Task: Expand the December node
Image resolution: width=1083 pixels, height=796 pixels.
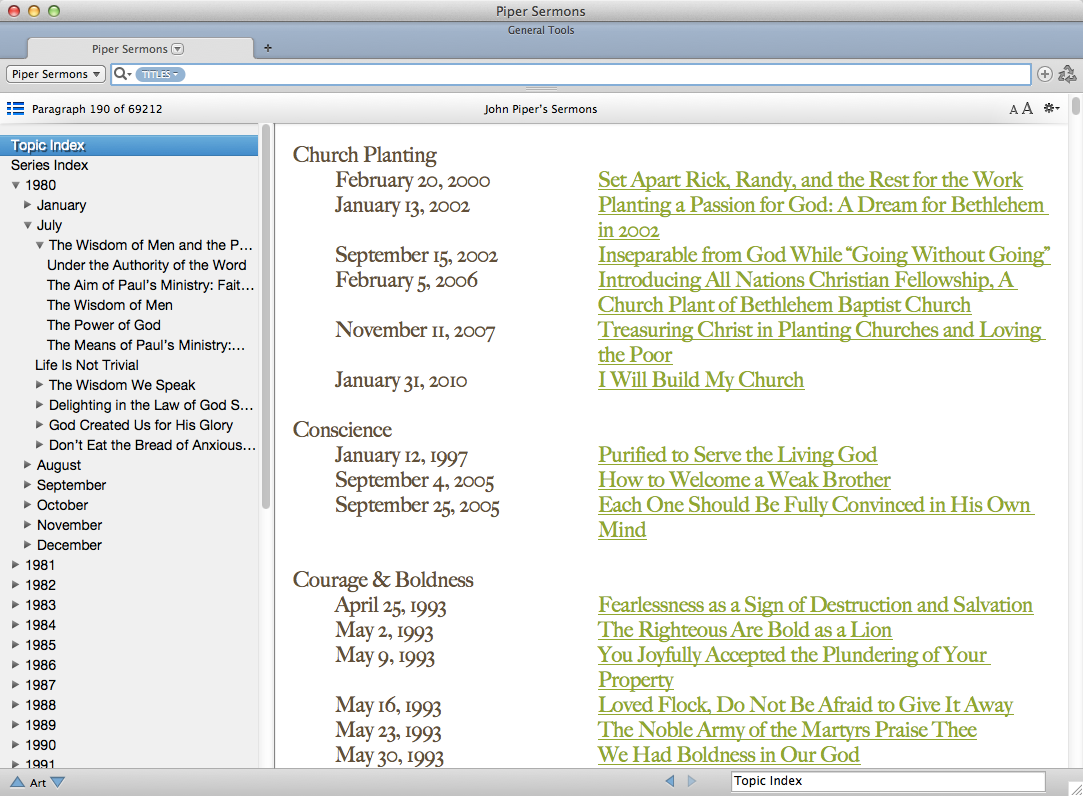Action: [x=28, y=544]
